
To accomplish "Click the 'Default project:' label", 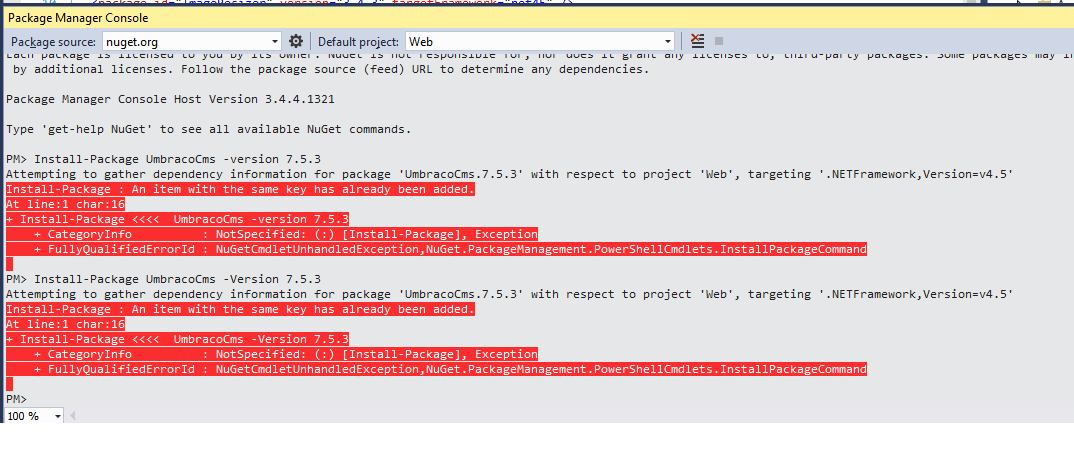I will pos(359,42).
